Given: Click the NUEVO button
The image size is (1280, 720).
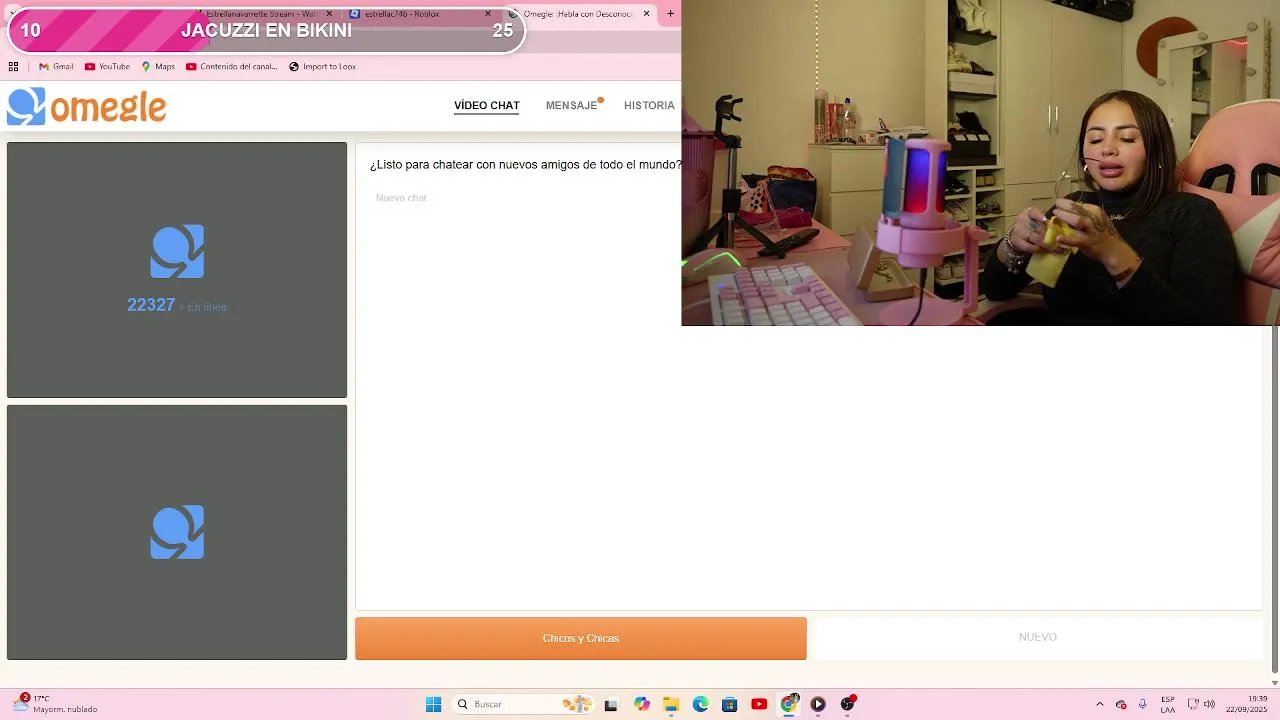Looking at the screenshot, I should 1037,637.
